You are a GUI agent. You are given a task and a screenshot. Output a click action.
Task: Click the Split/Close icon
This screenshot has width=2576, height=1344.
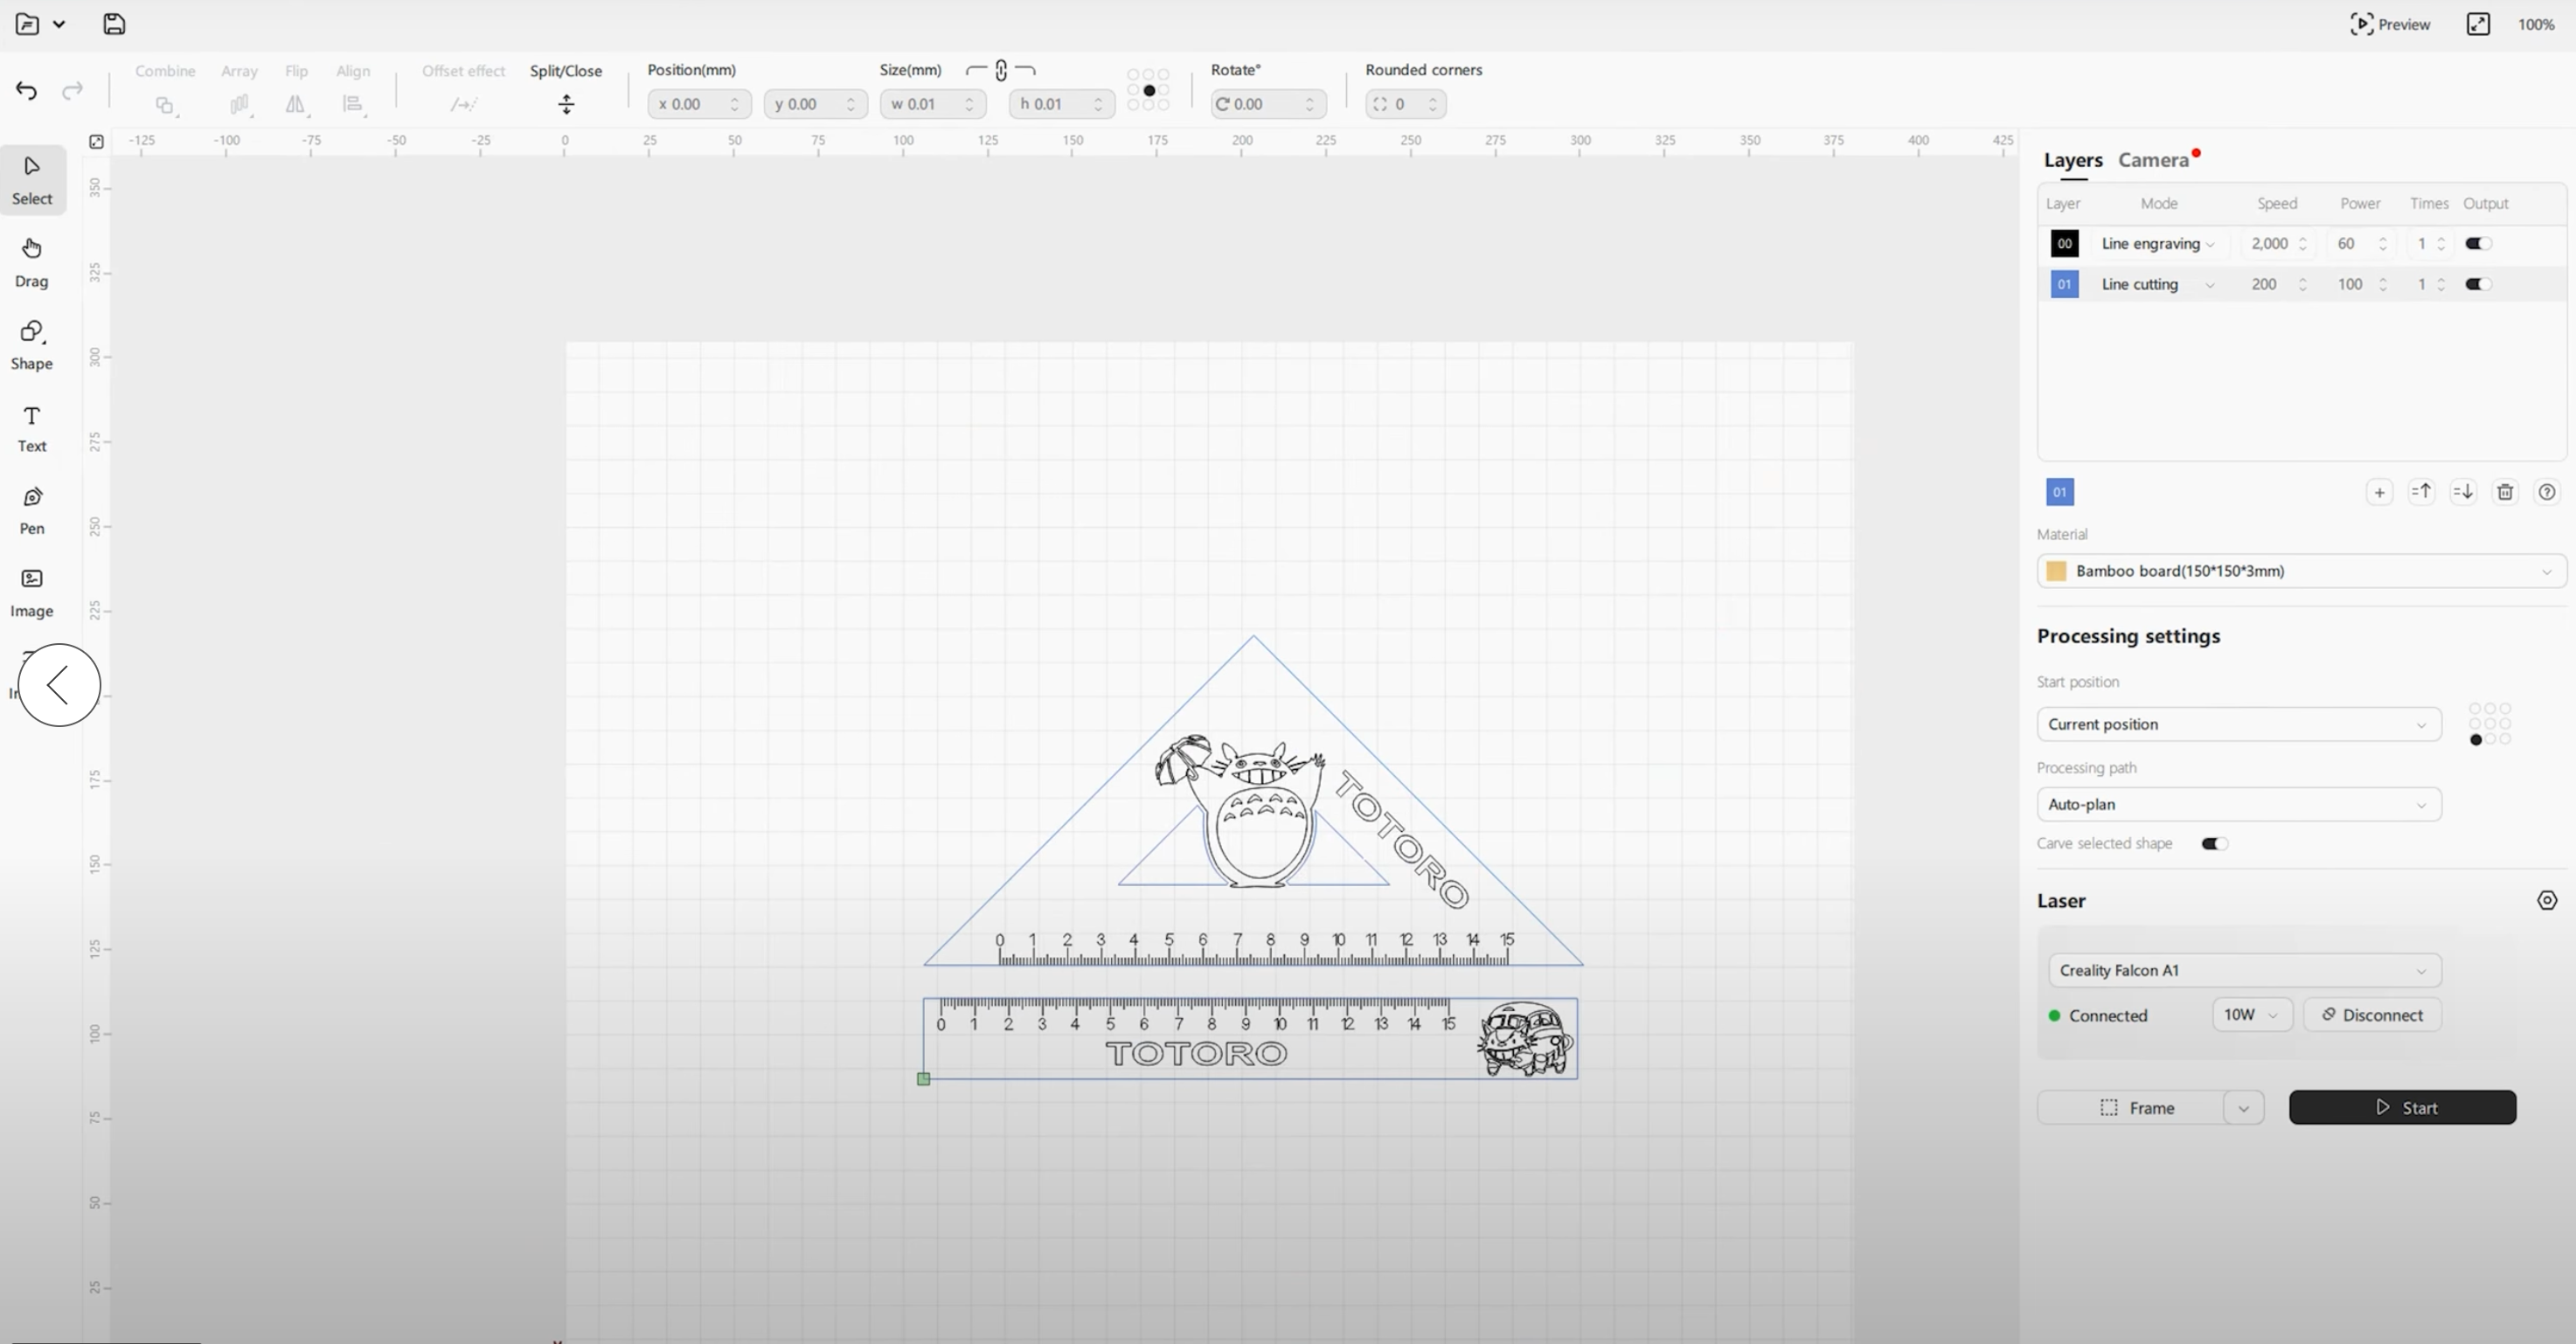pos(566,104)
